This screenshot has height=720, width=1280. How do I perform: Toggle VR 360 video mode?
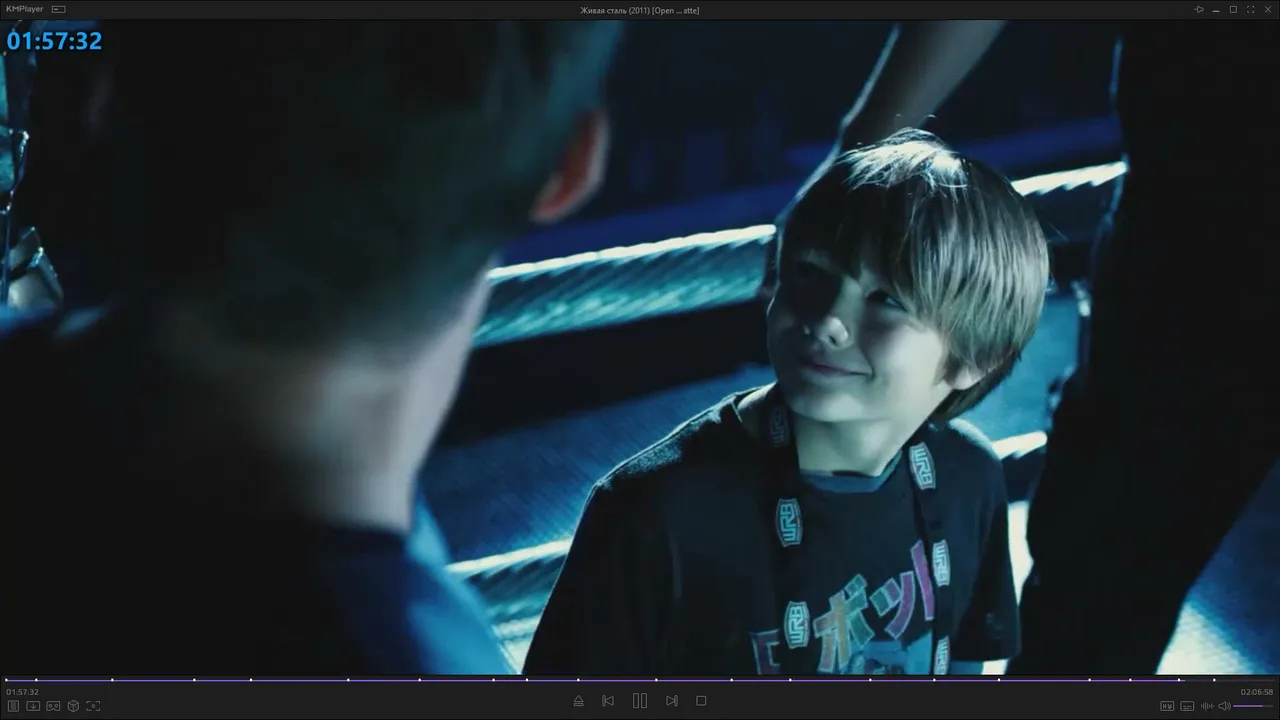53,706
